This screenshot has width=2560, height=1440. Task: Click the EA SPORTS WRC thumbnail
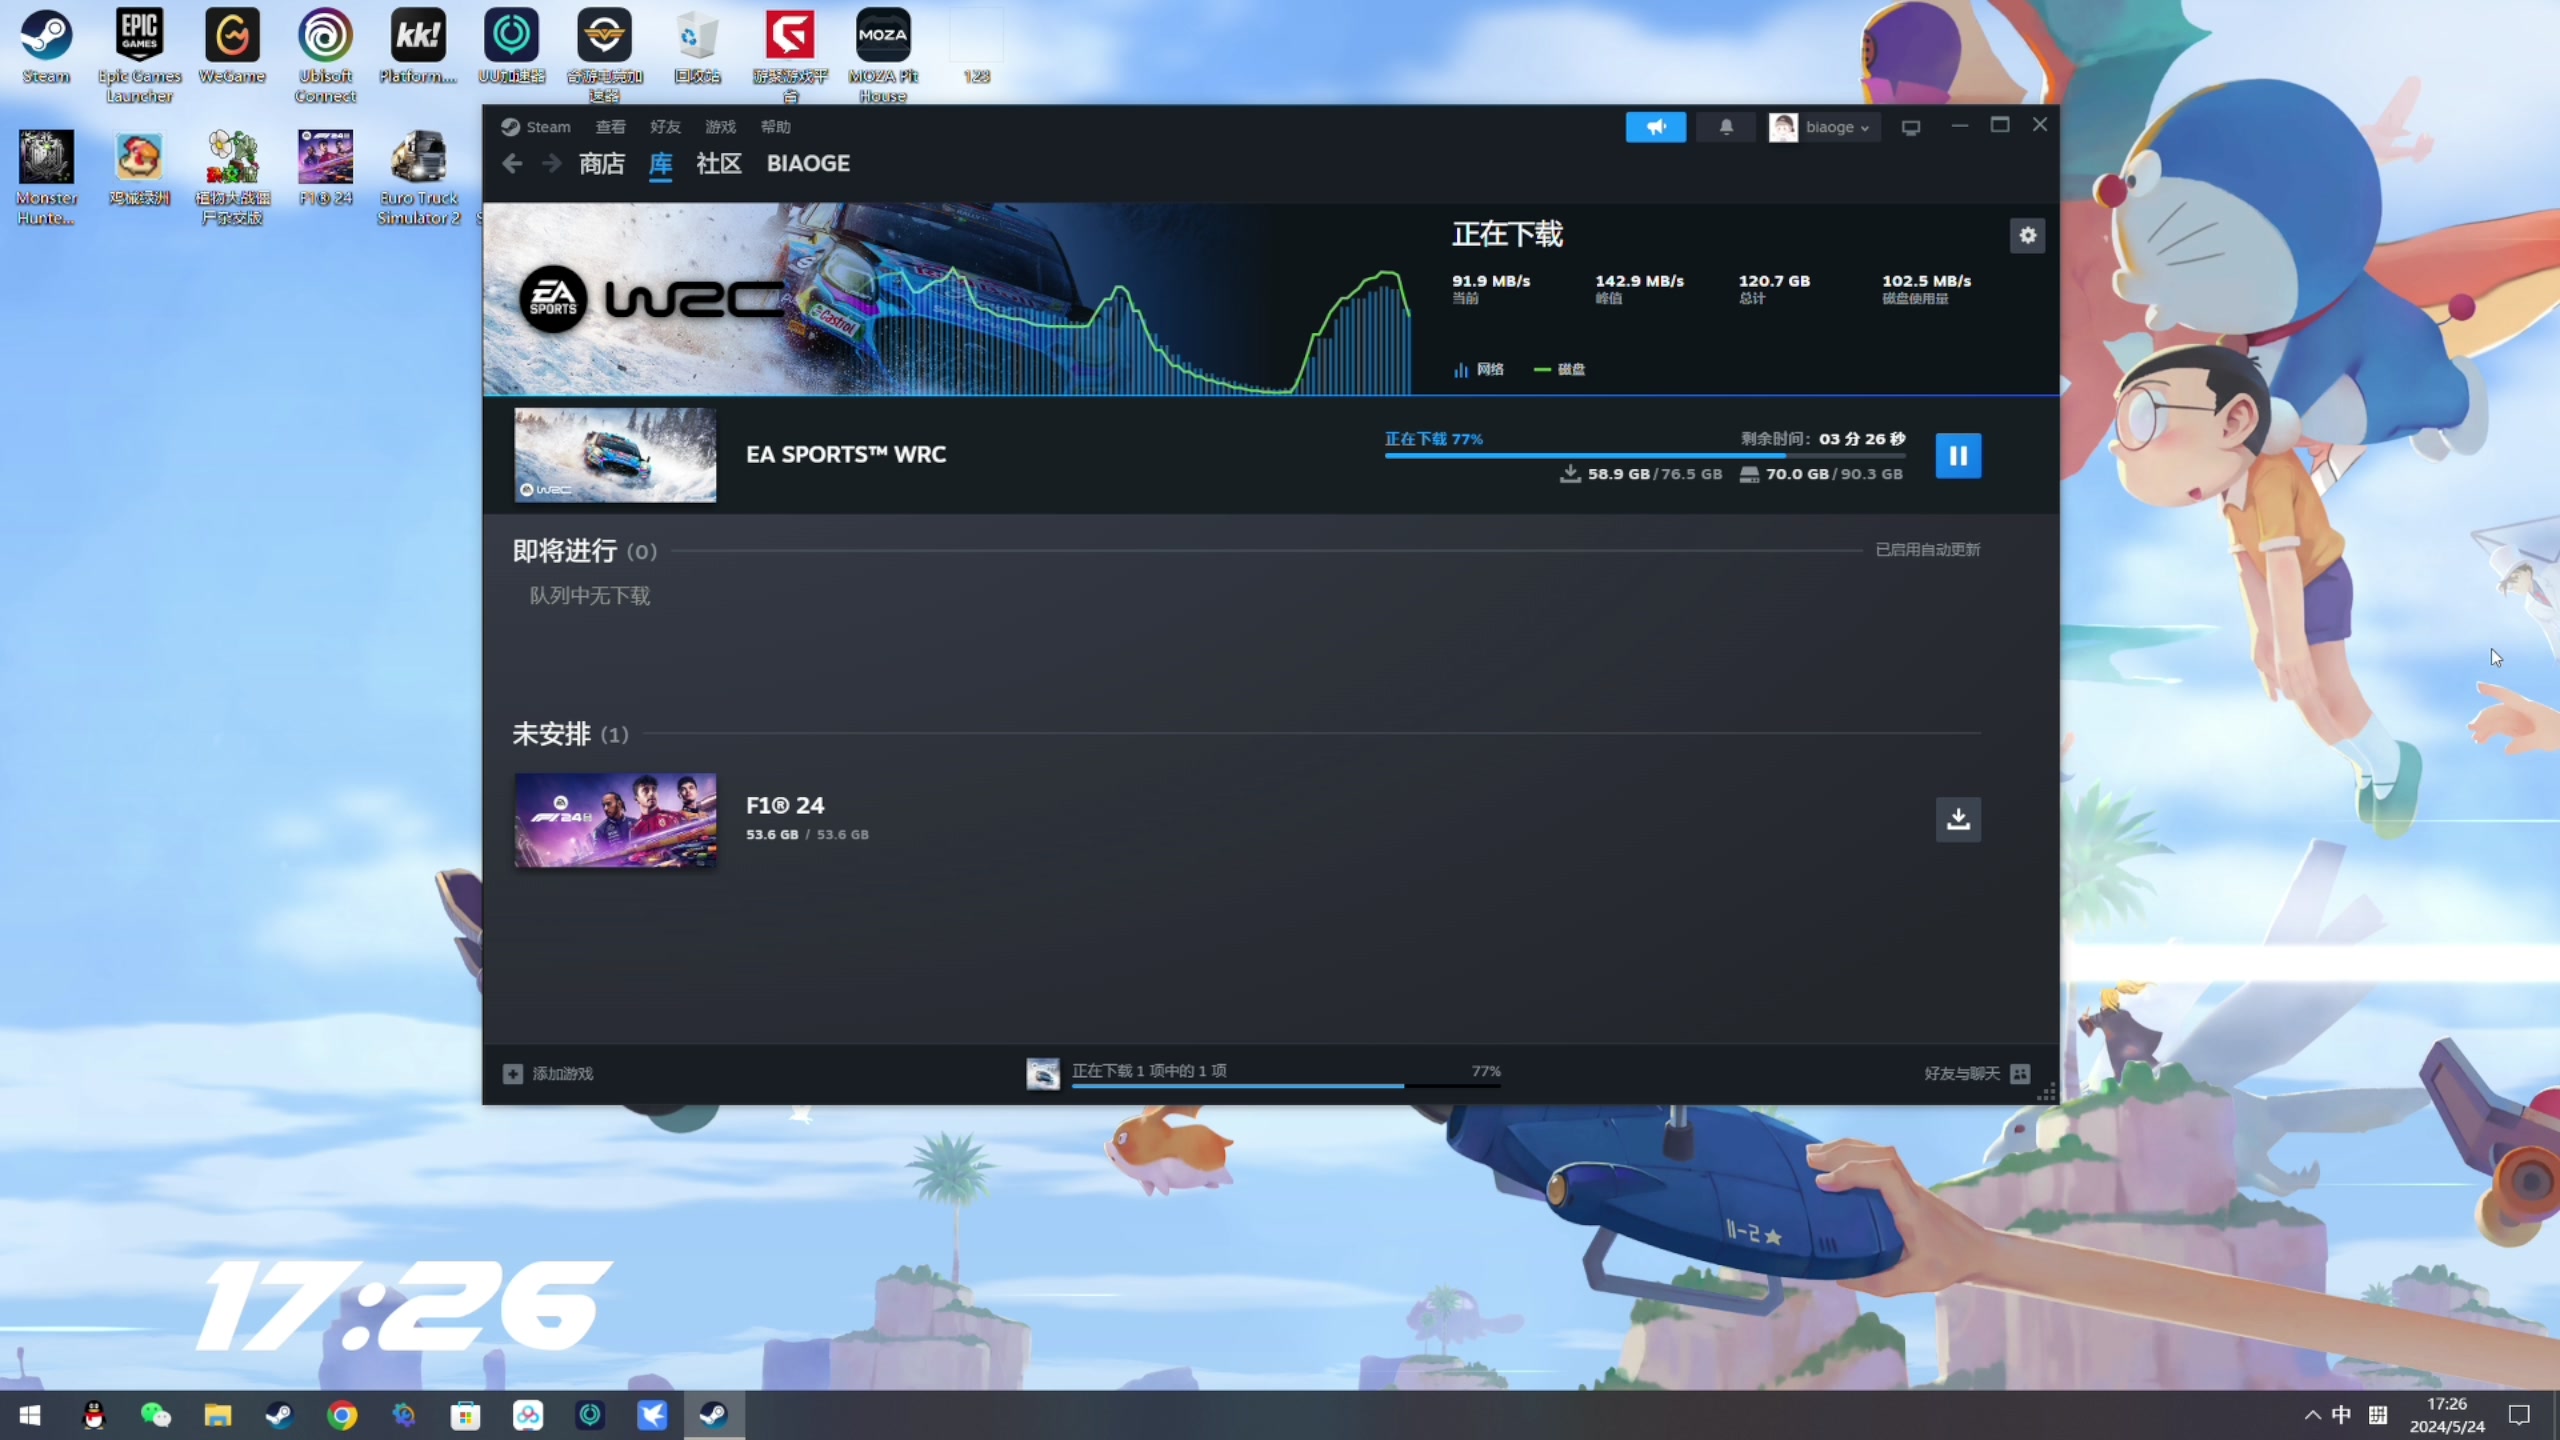[x=615, y=455]
